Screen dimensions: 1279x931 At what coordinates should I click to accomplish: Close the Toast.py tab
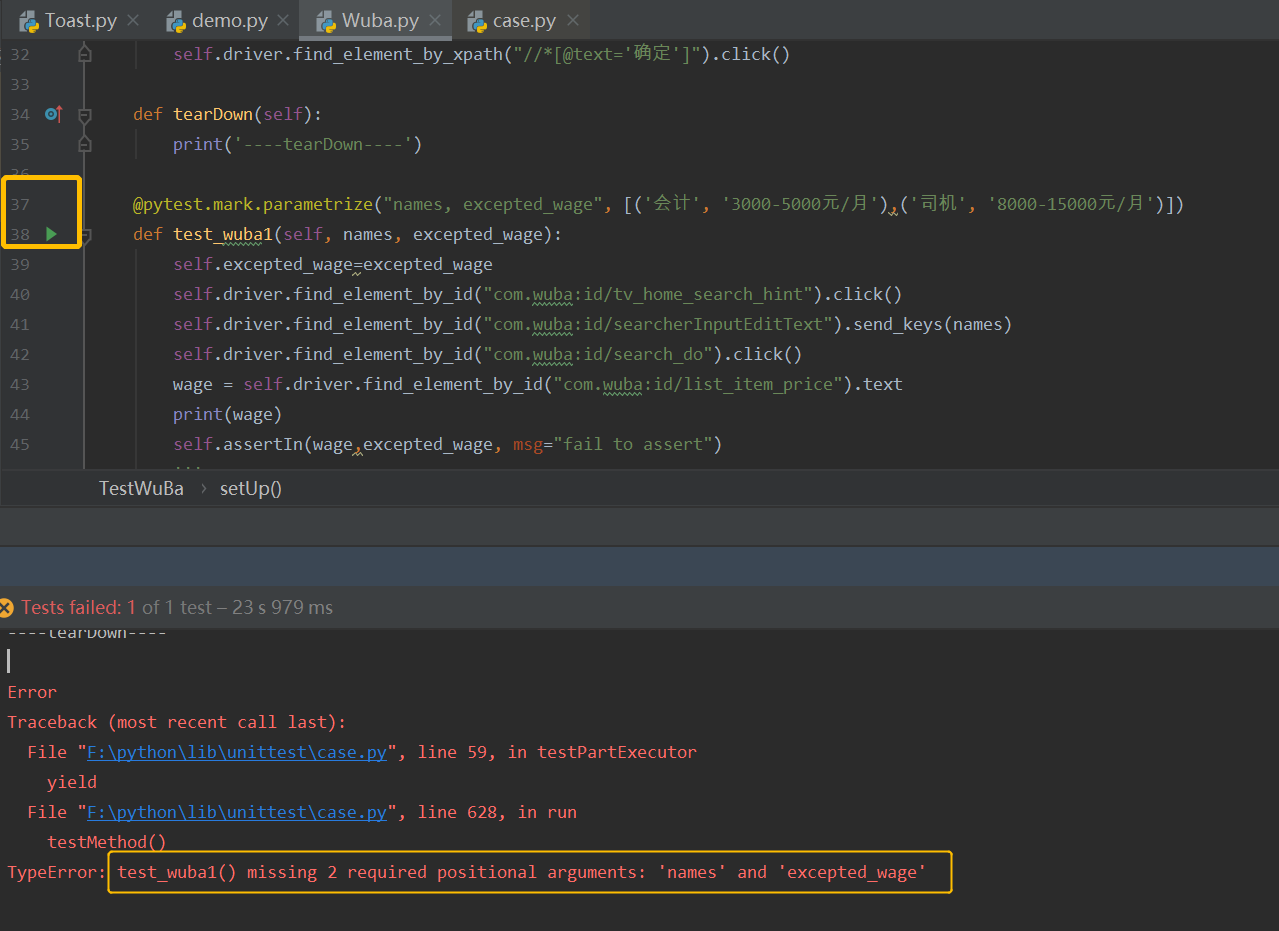click(132, 20)
